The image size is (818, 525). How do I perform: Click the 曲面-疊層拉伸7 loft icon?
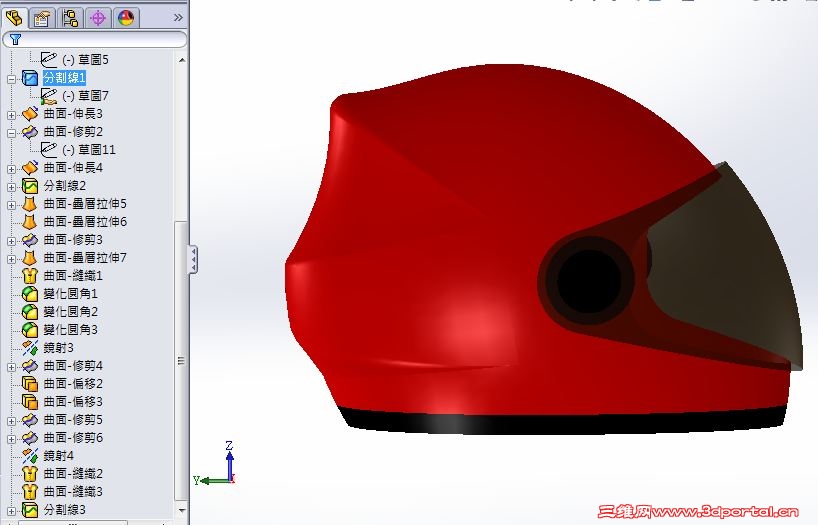click(30, 258)
